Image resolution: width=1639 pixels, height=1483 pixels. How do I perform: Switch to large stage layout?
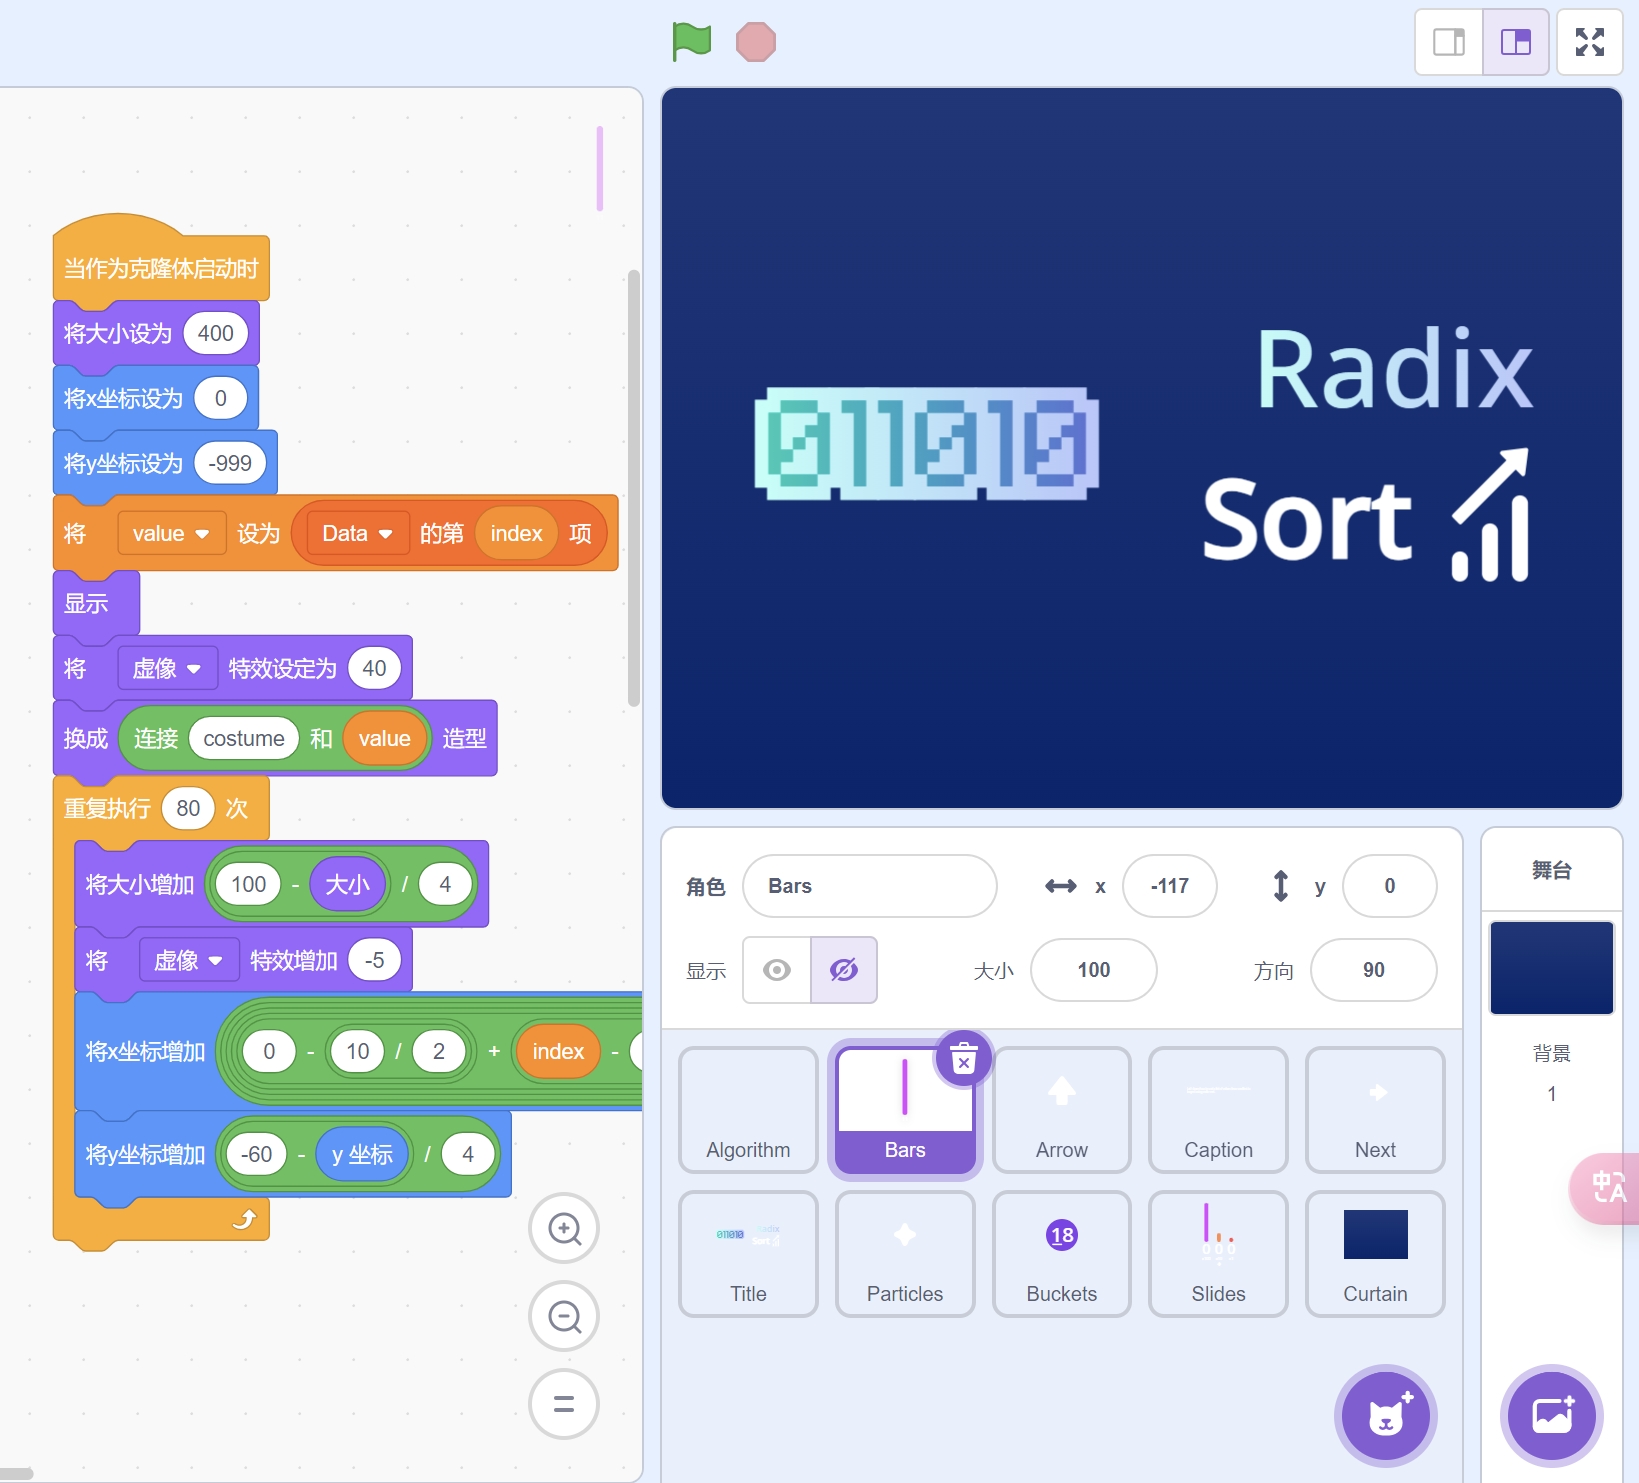(x=1516, y=42)
